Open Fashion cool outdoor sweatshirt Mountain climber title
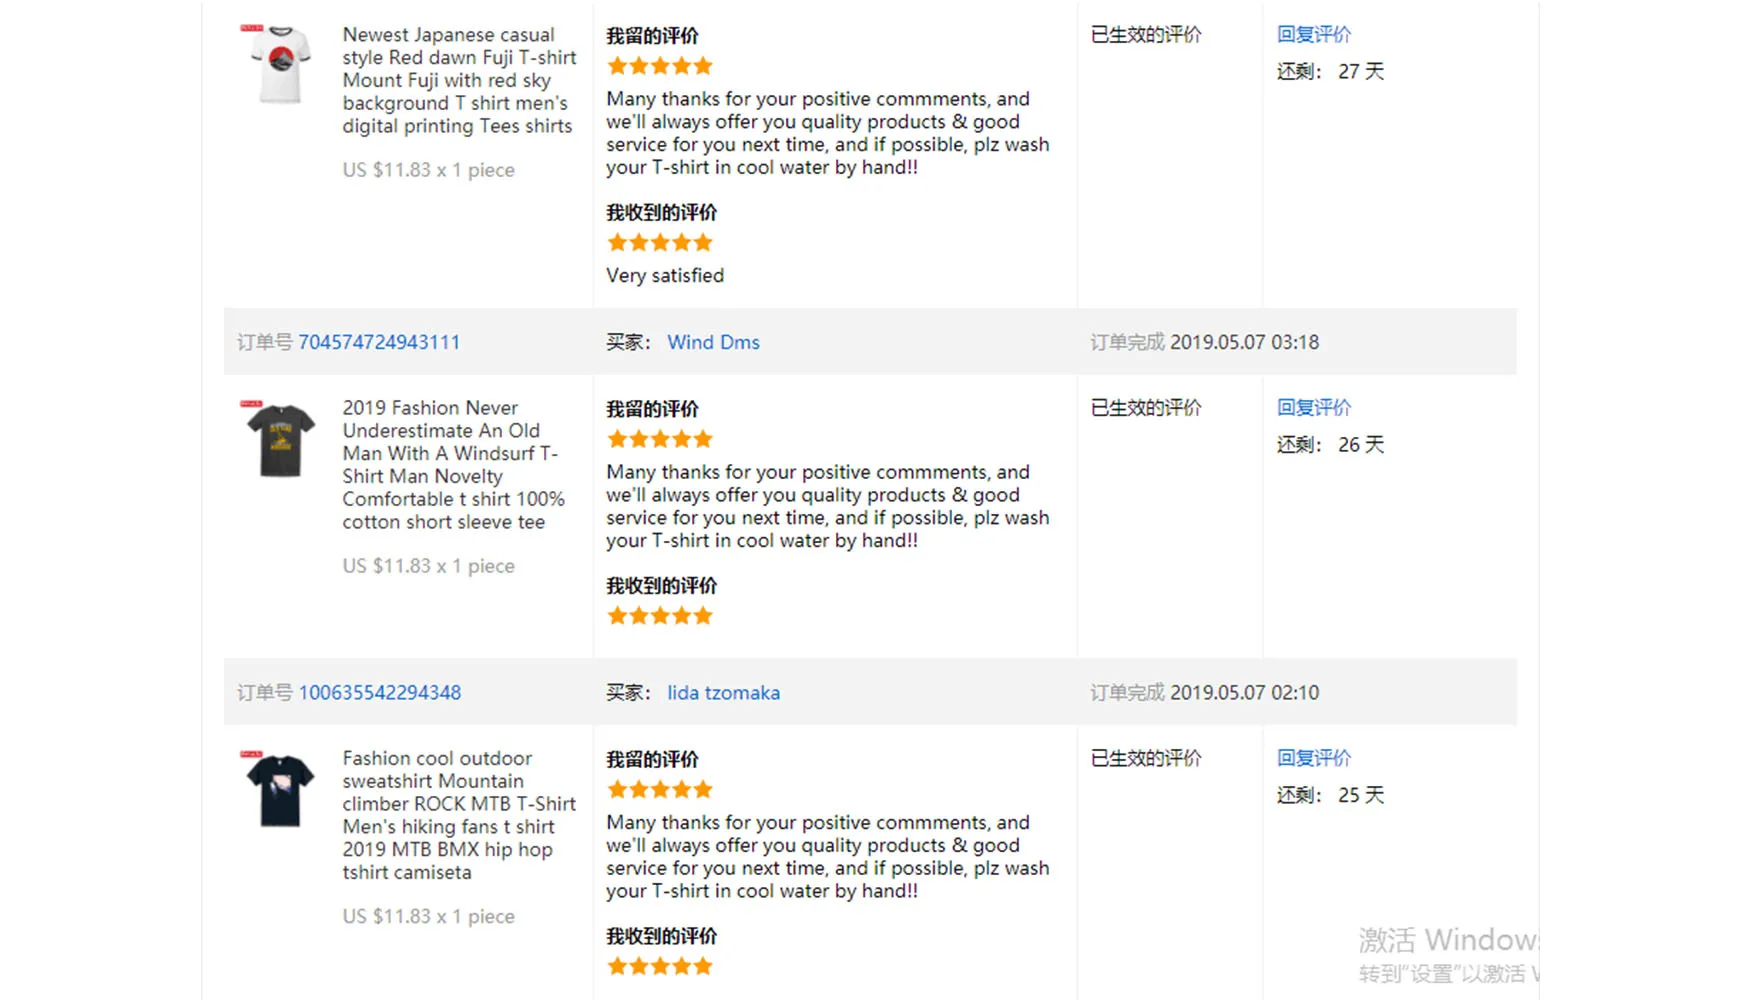1740x1000 pixels. 459,815
